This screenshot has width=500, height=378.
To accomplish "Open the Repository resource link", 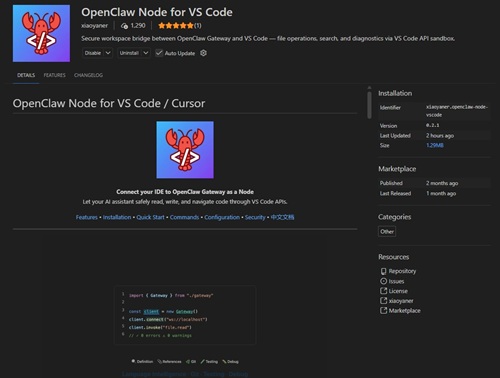I will click(402, 271).
